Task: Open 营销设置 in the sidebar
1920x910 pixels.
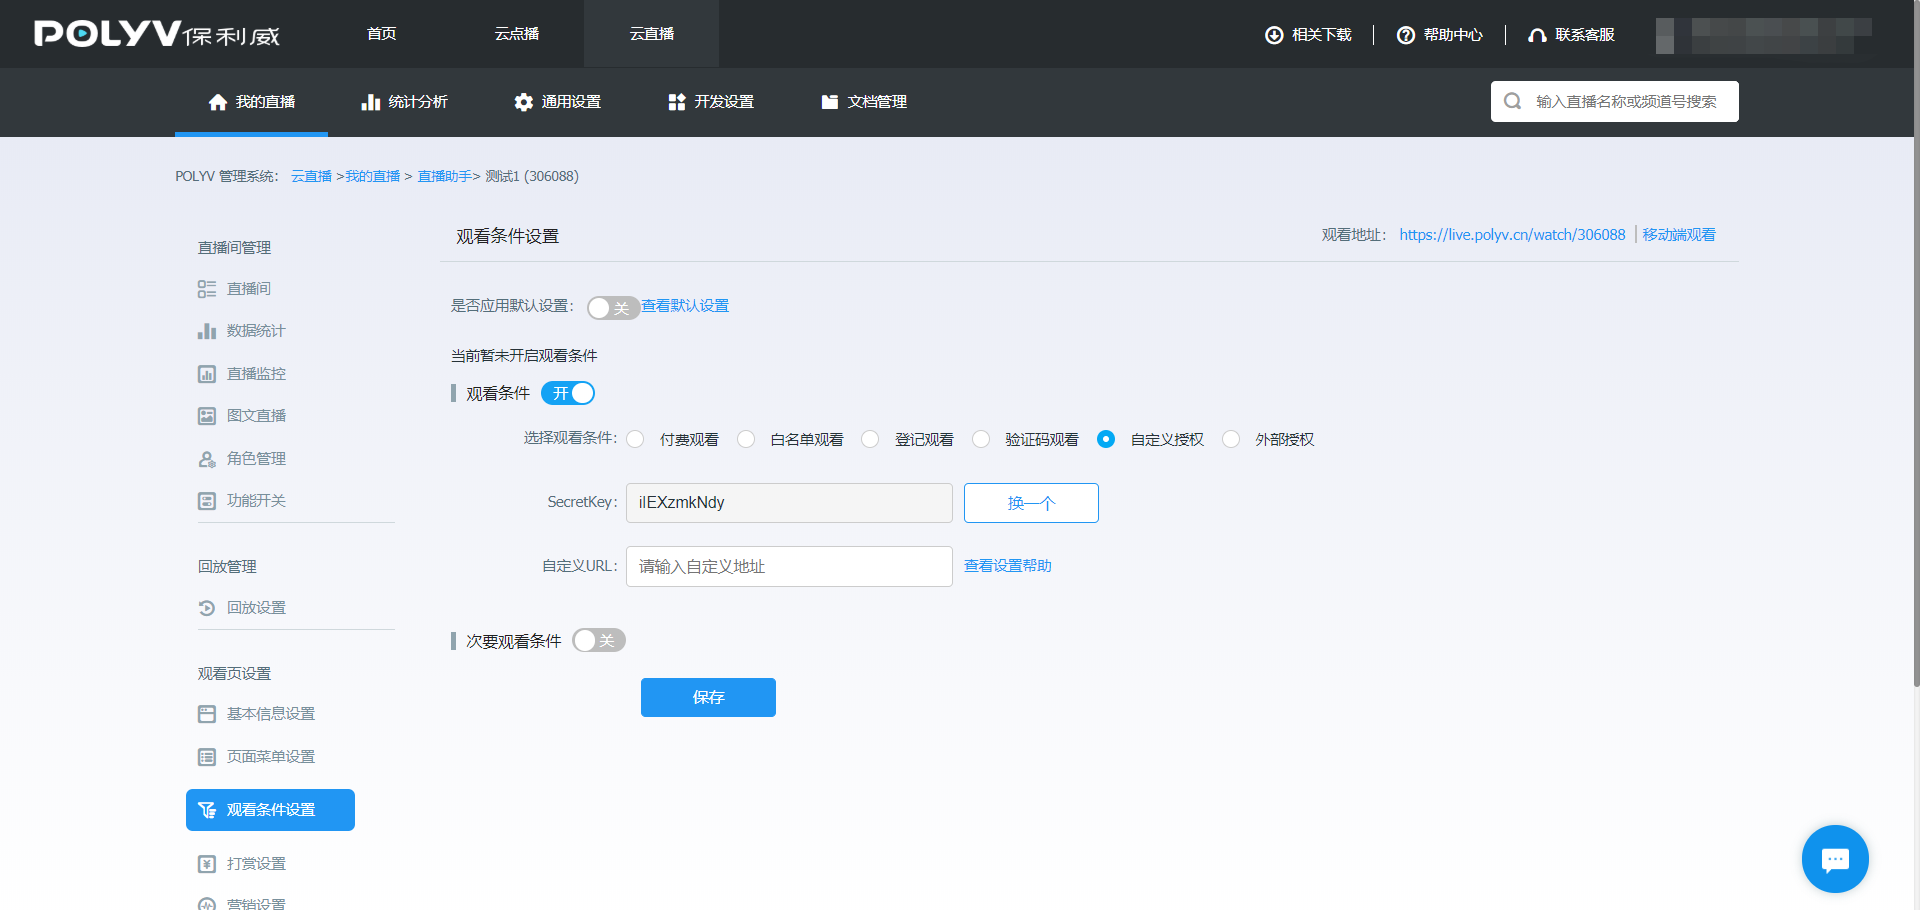Action: coord(256,904)
